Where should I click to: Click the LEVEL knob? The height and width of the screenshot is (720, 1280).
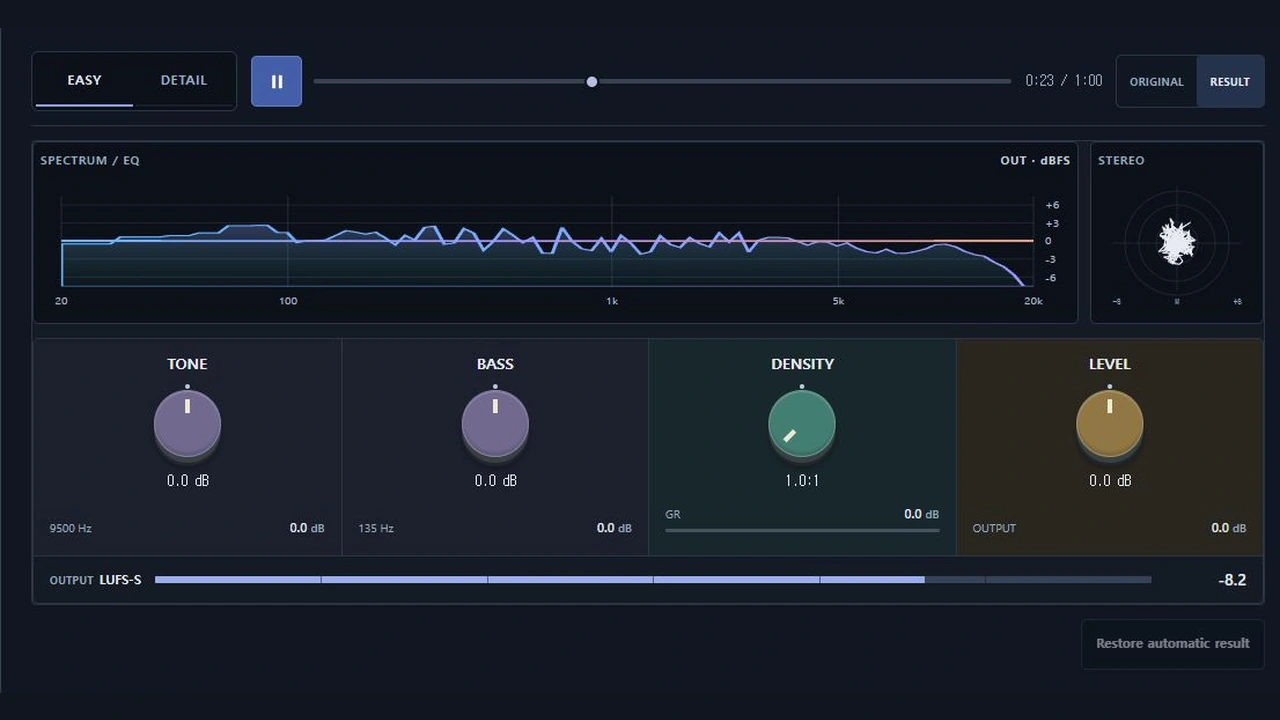click(x=1109, y=424)
